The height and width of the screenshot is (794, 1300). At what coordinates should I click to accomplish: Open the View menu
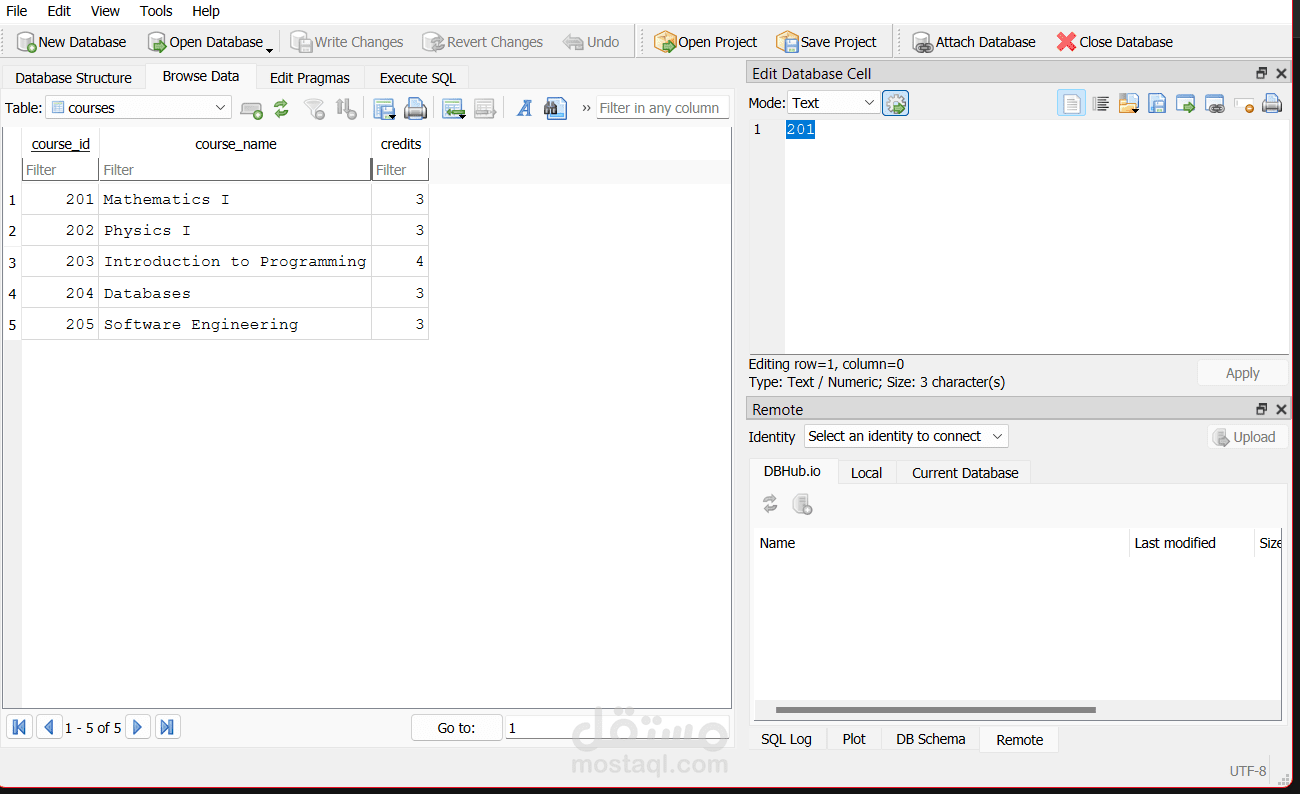click(105, 11)
